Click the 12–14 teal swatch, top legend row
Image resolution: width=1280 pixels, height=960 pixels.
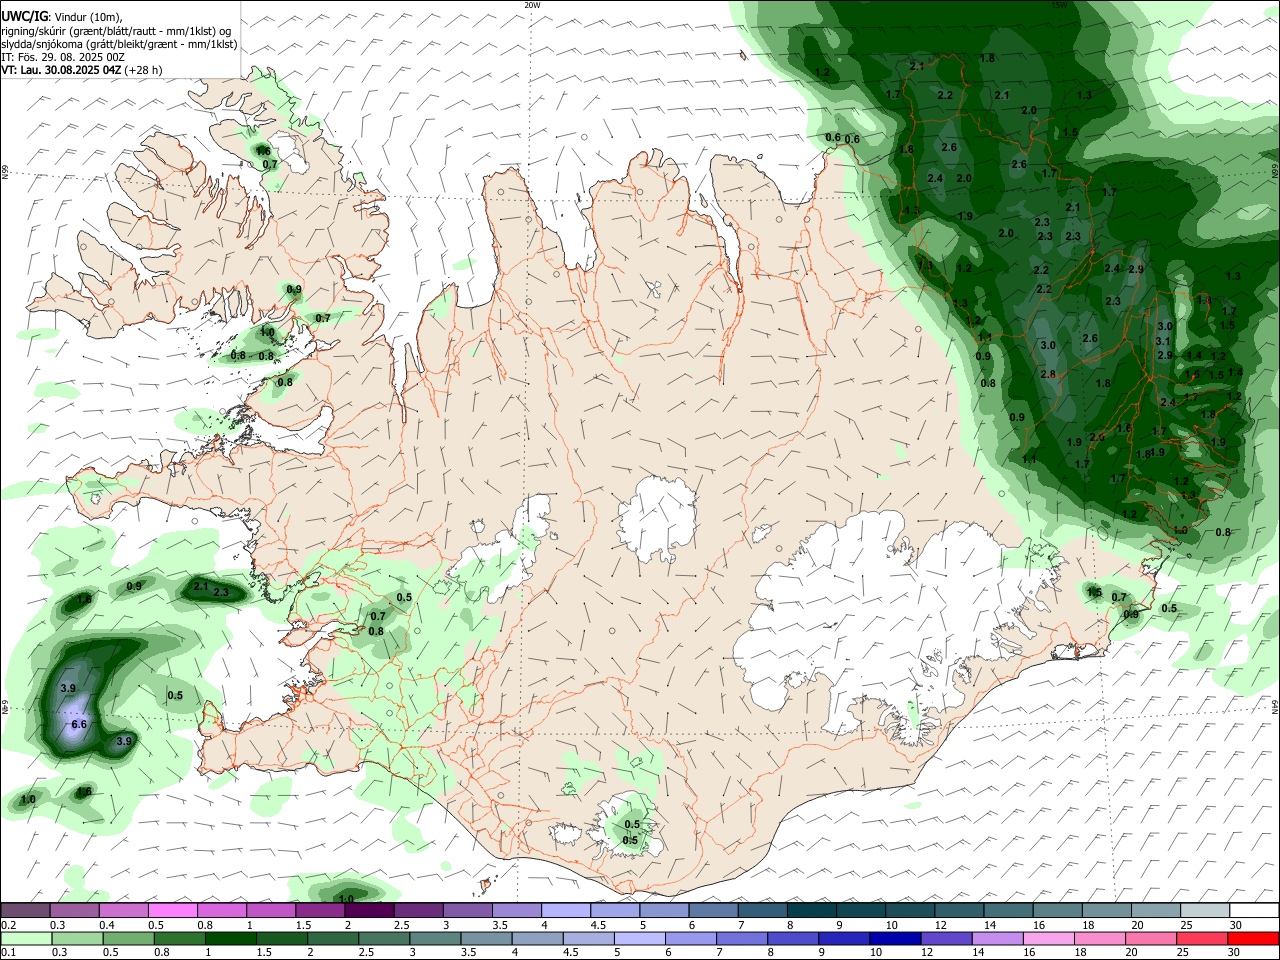(x=959, y=910)
